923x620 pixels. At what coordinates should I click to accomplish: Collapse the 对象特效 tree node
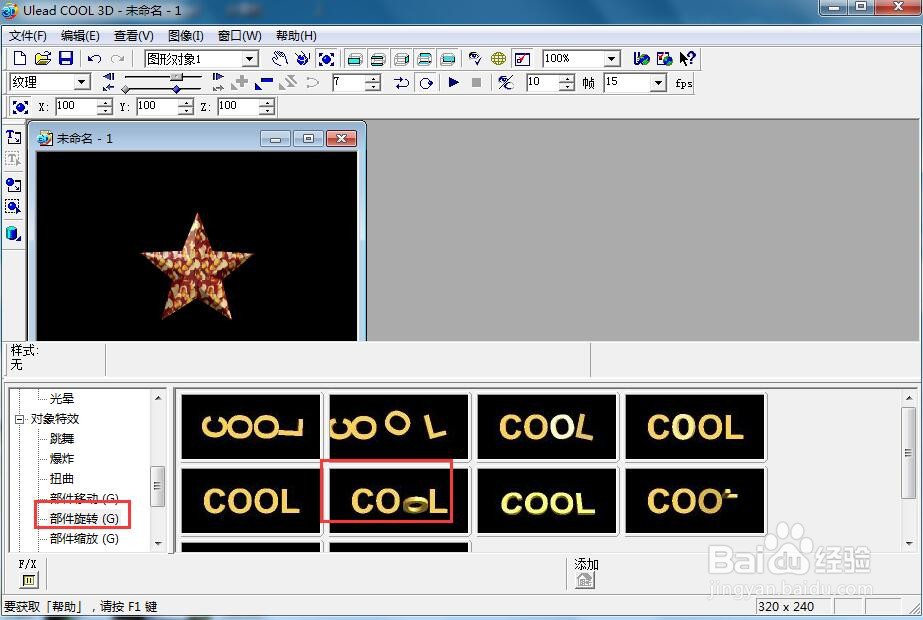(19, 419)
